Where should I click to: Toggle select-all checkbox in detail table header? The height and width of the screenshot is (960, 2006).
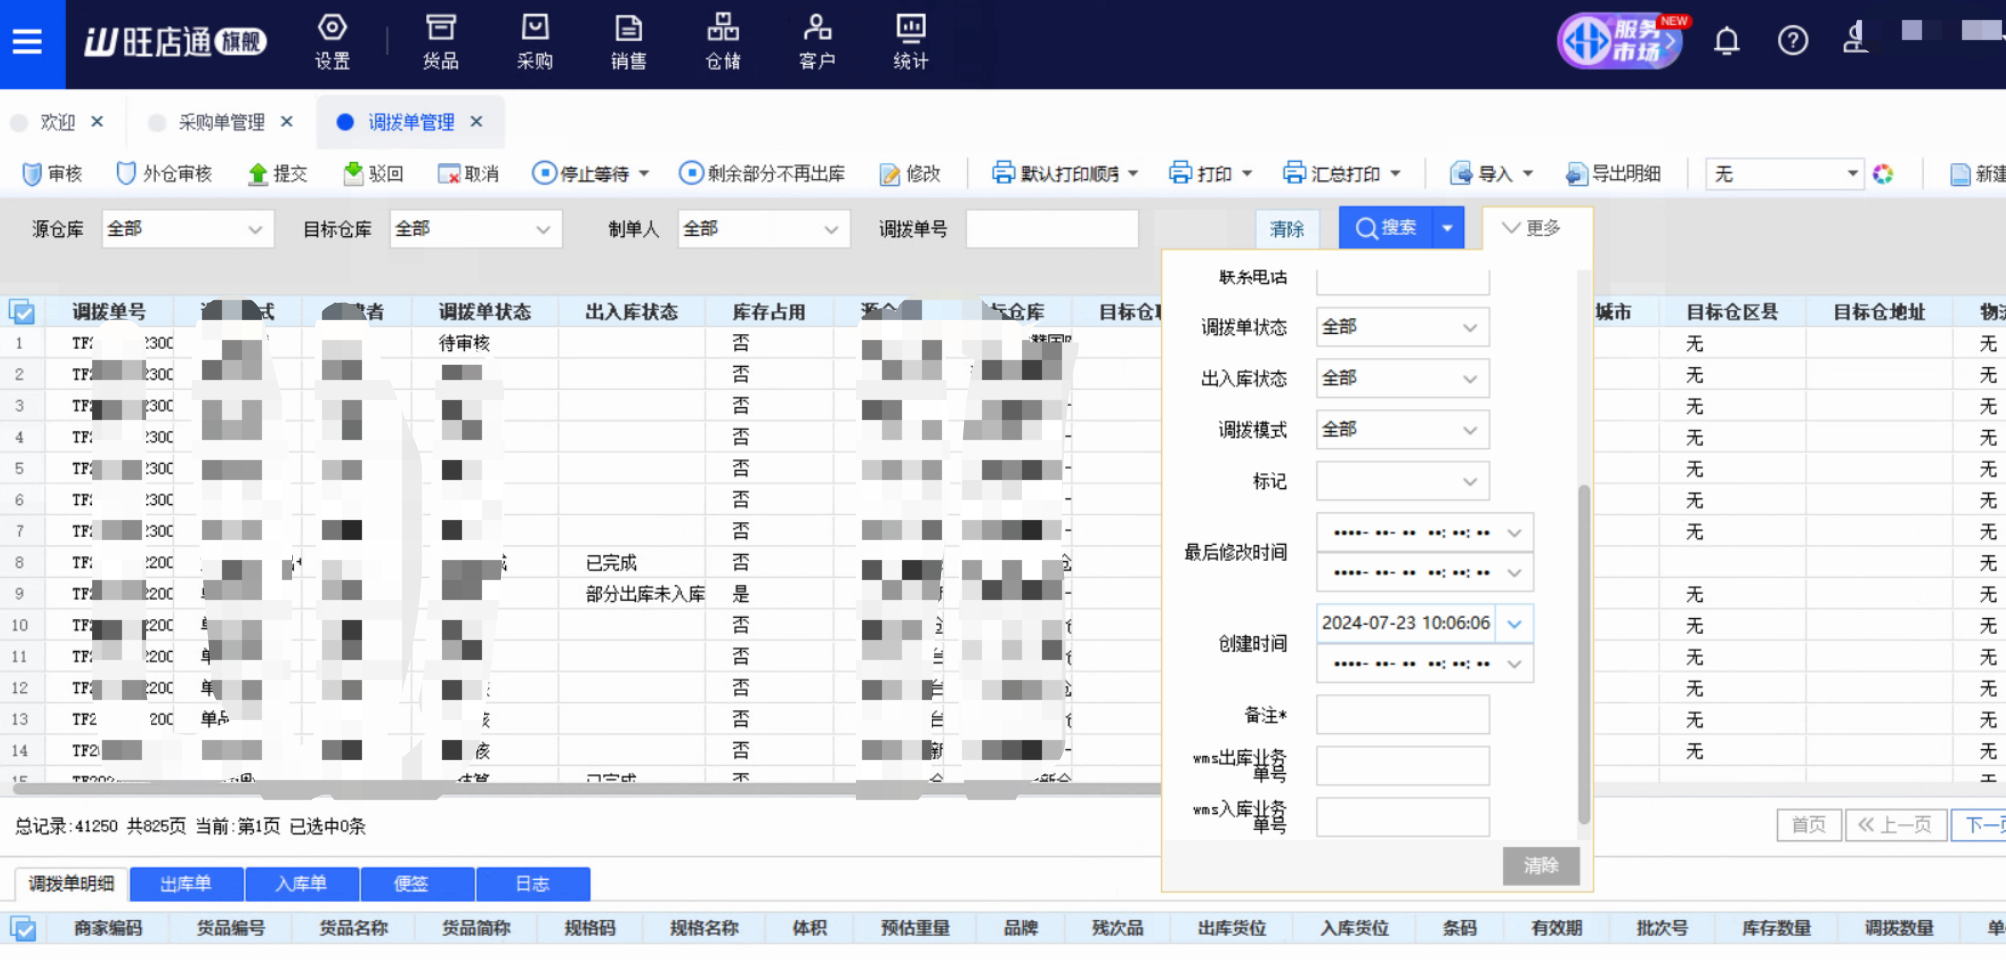pyautogui.click(x=22, y=929)
